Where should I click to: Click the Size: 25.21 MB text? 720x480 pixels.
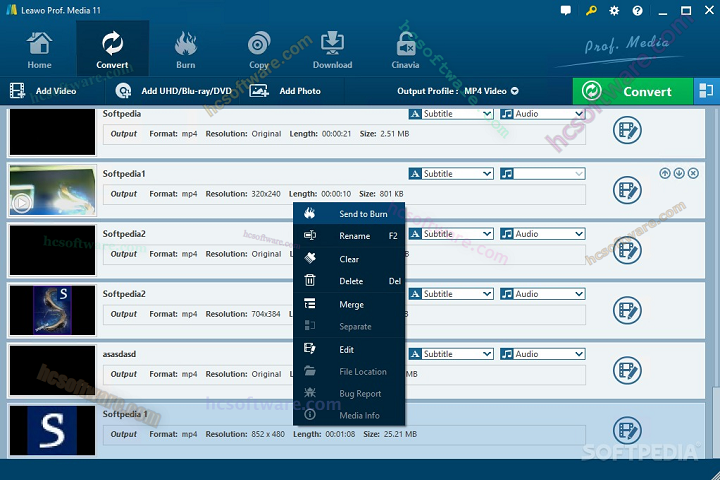click(390, 434)
